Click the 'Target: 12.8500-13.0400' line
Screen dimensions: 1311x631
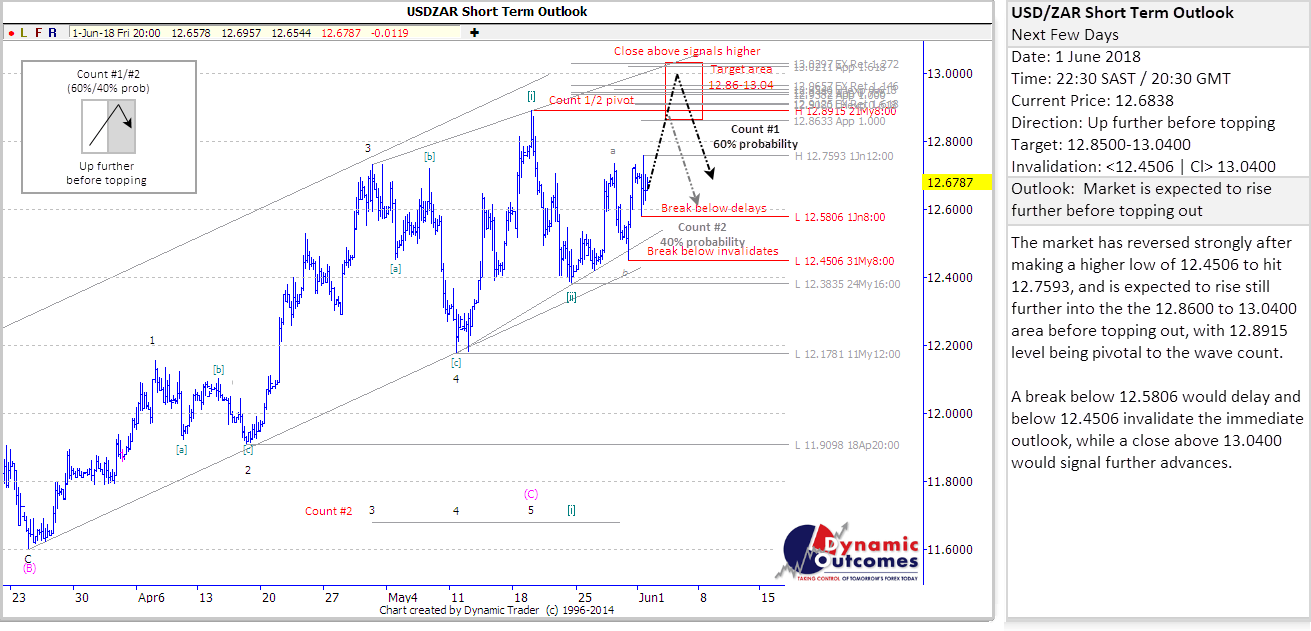(x=1101, y=145)
